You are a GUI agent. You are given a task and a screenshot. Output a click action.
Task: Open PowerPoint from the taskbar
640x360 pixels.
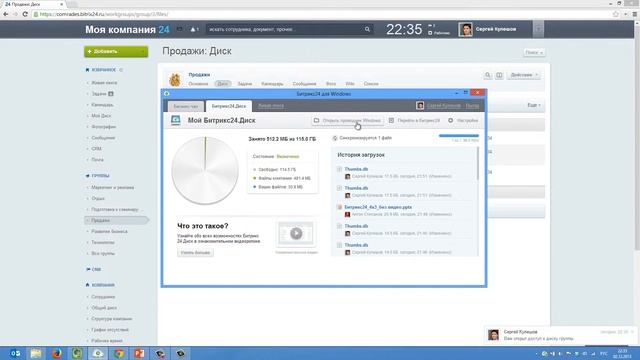(139, 353)
